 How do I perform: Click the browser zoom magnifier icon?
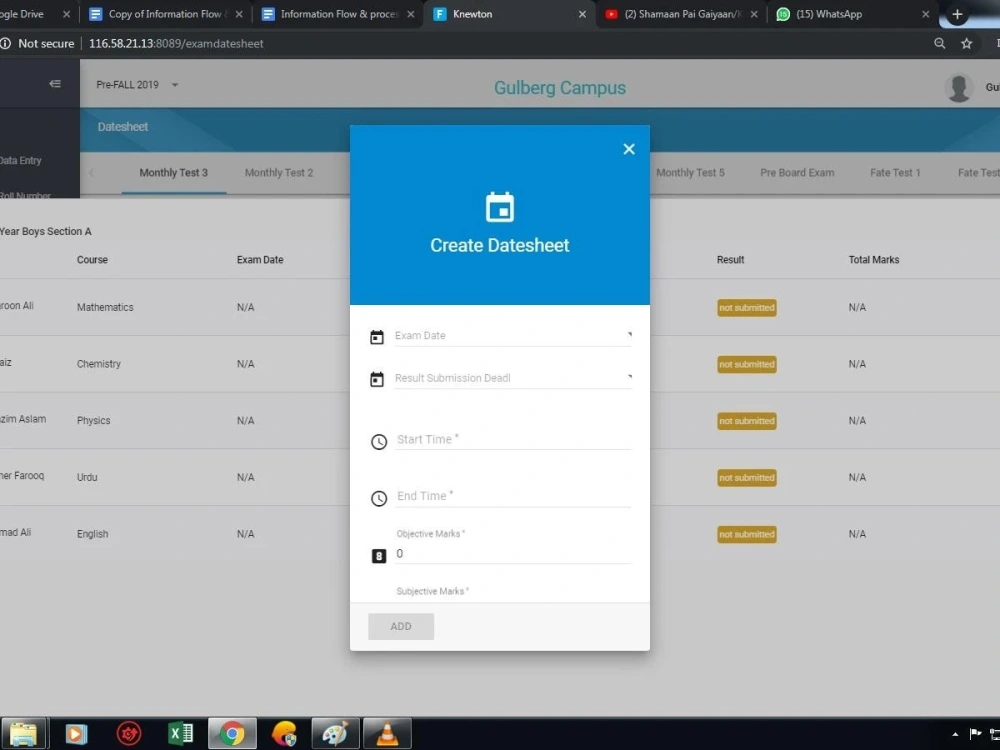(x=939, y=43)
